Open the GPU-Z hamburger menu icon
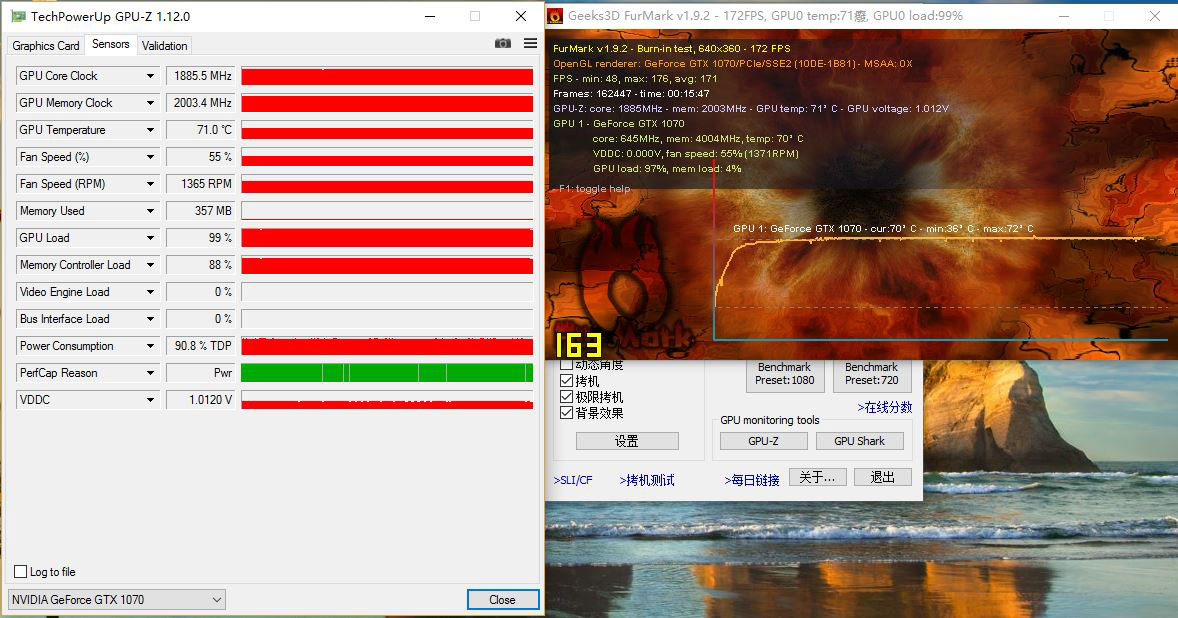 tap(530, 44)
